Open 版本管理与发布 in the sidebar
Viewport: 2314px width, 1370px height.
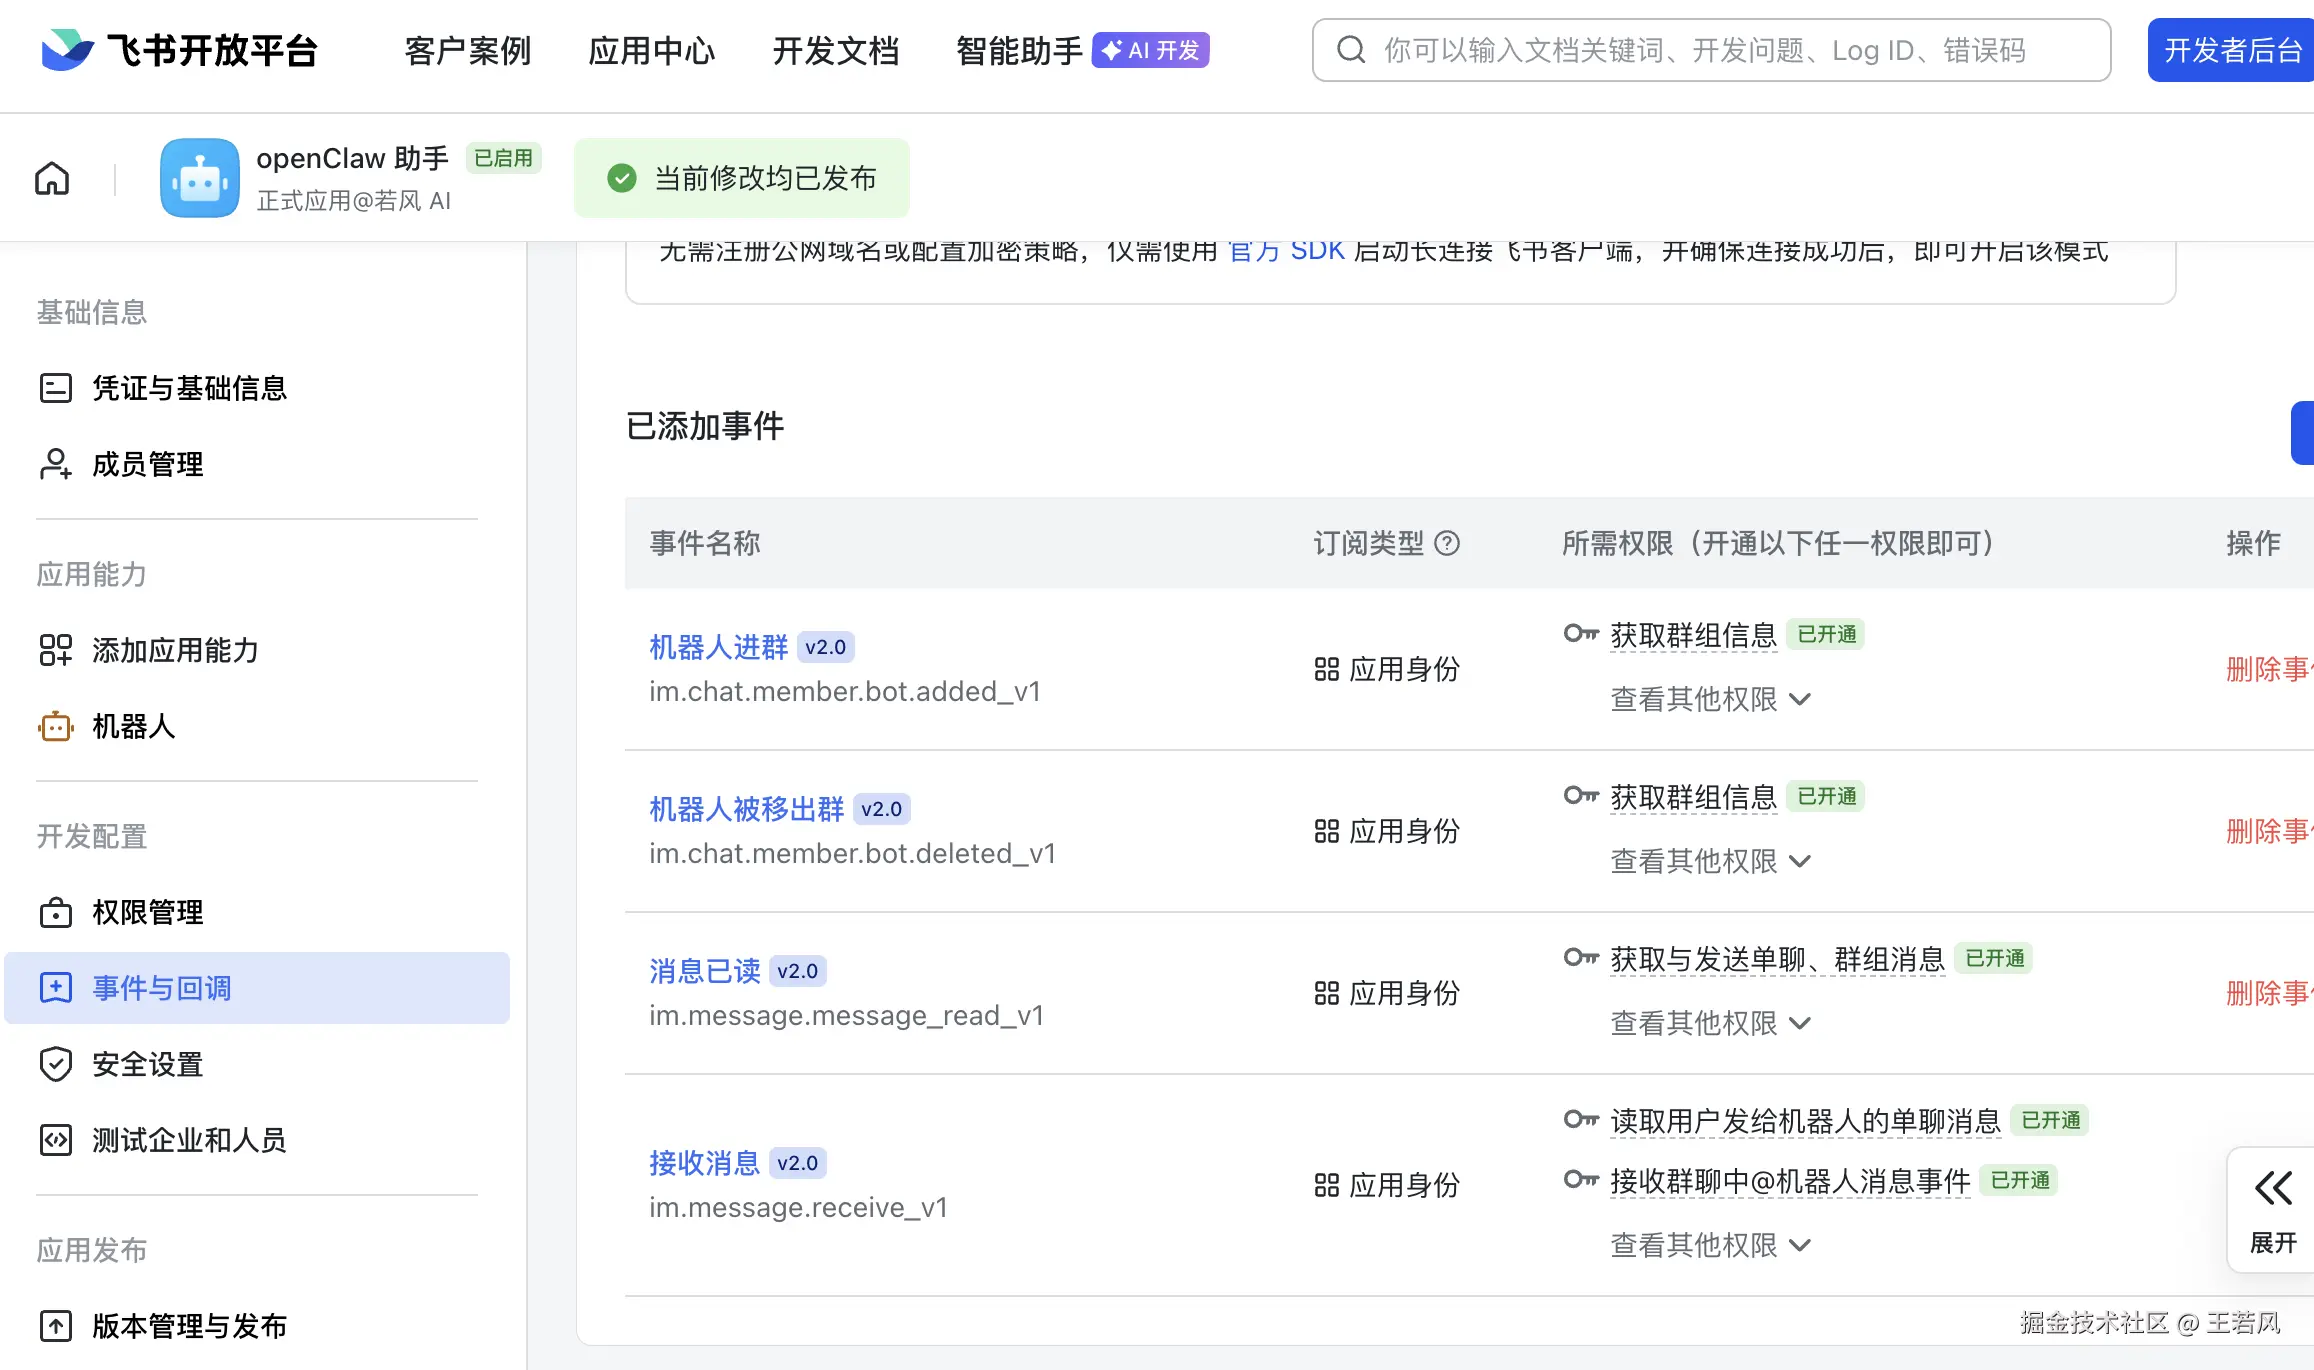(189, 1326)
